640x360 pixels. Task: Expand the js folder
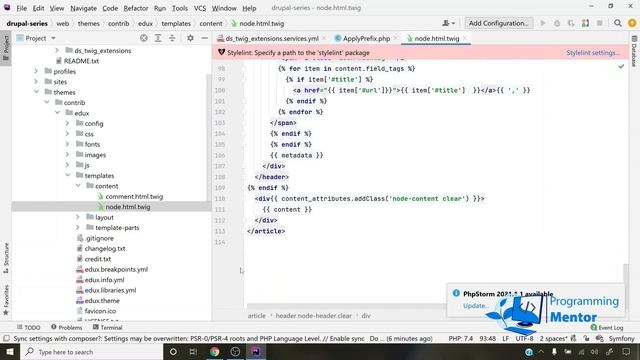[67, 165]
